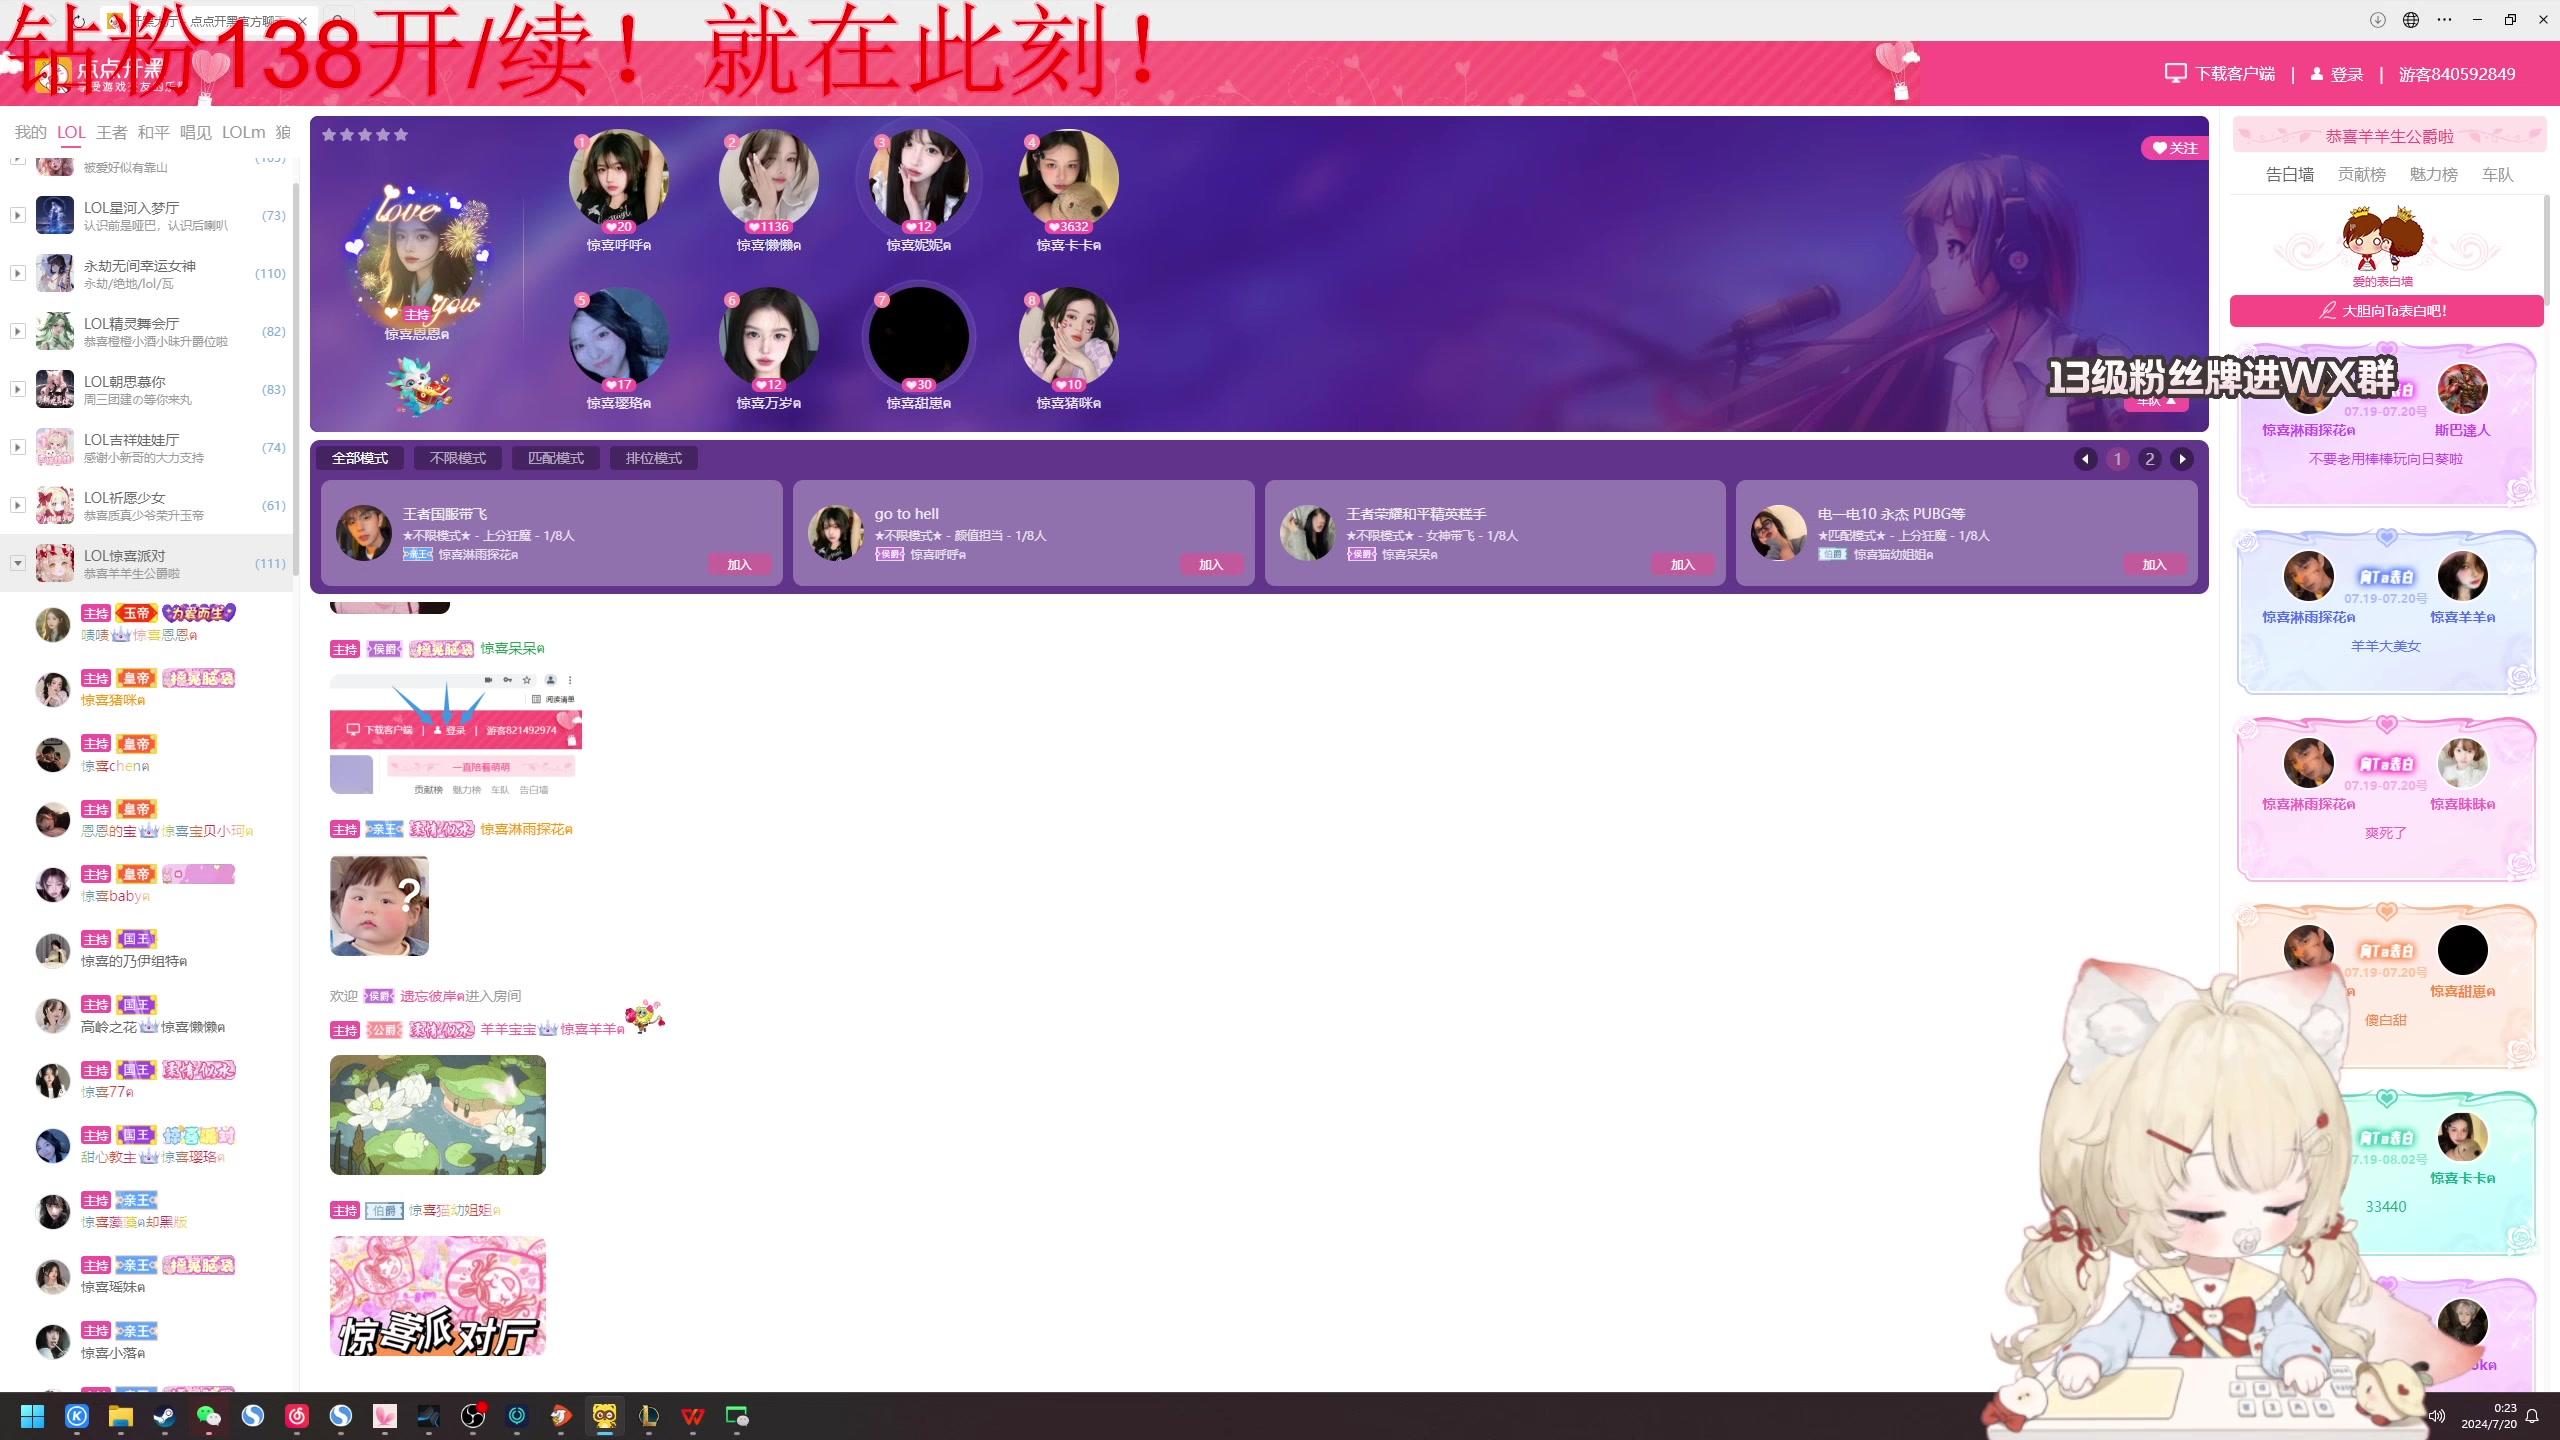
Task: Go to previous team list page arrow
Action: click(2086, 459)
